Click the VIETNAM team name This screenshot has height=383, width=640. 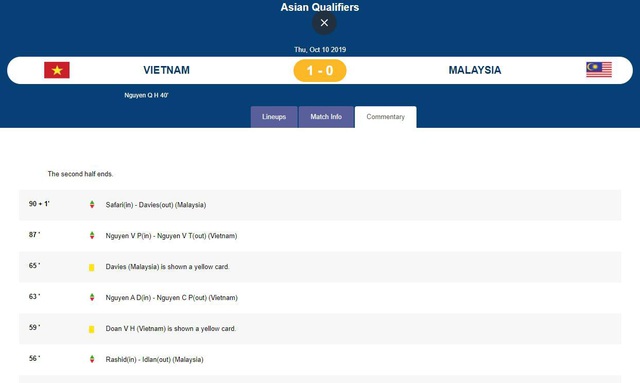(167, 70)
